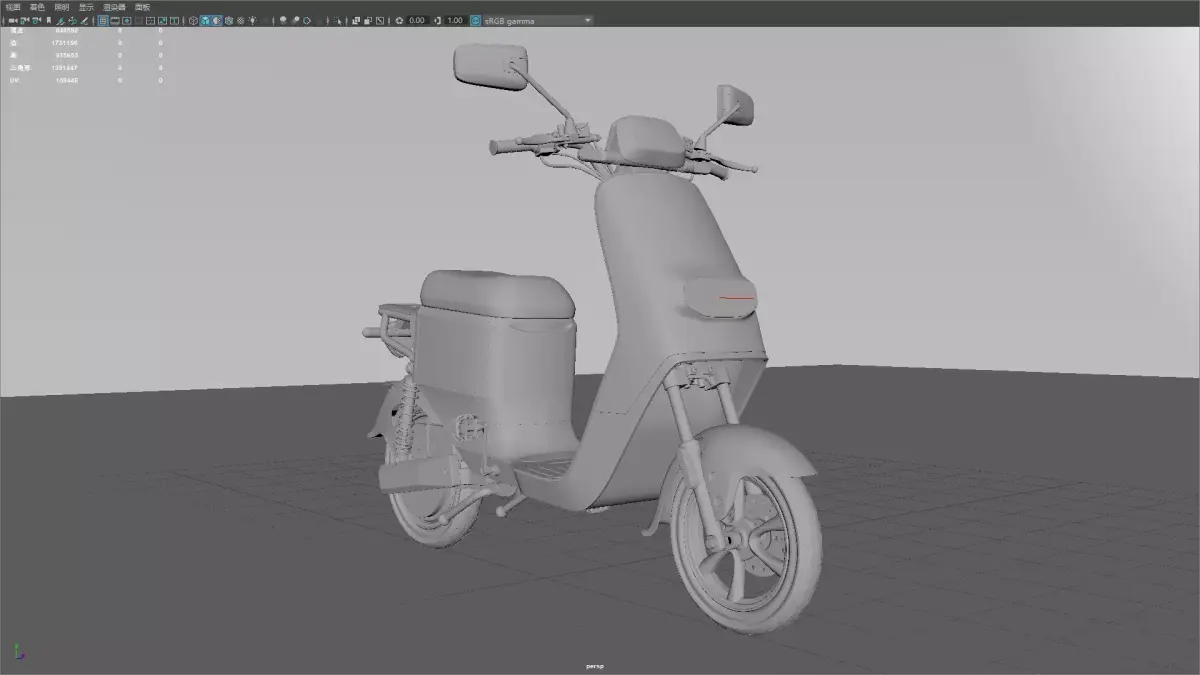Click the edge count value 1731156
1200x675 pixels.
(65, 43)
